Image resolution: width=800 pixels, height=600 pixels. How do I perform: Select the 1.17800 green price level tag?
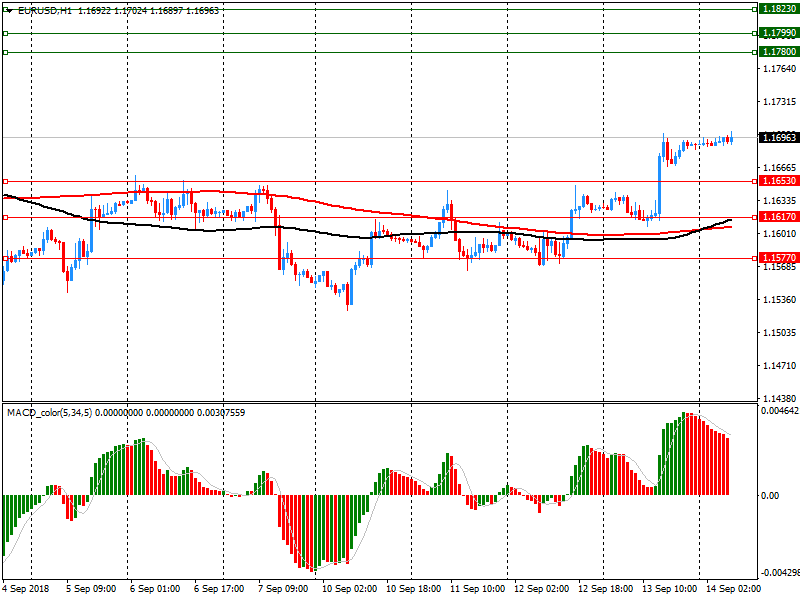(x=779, y=52)
